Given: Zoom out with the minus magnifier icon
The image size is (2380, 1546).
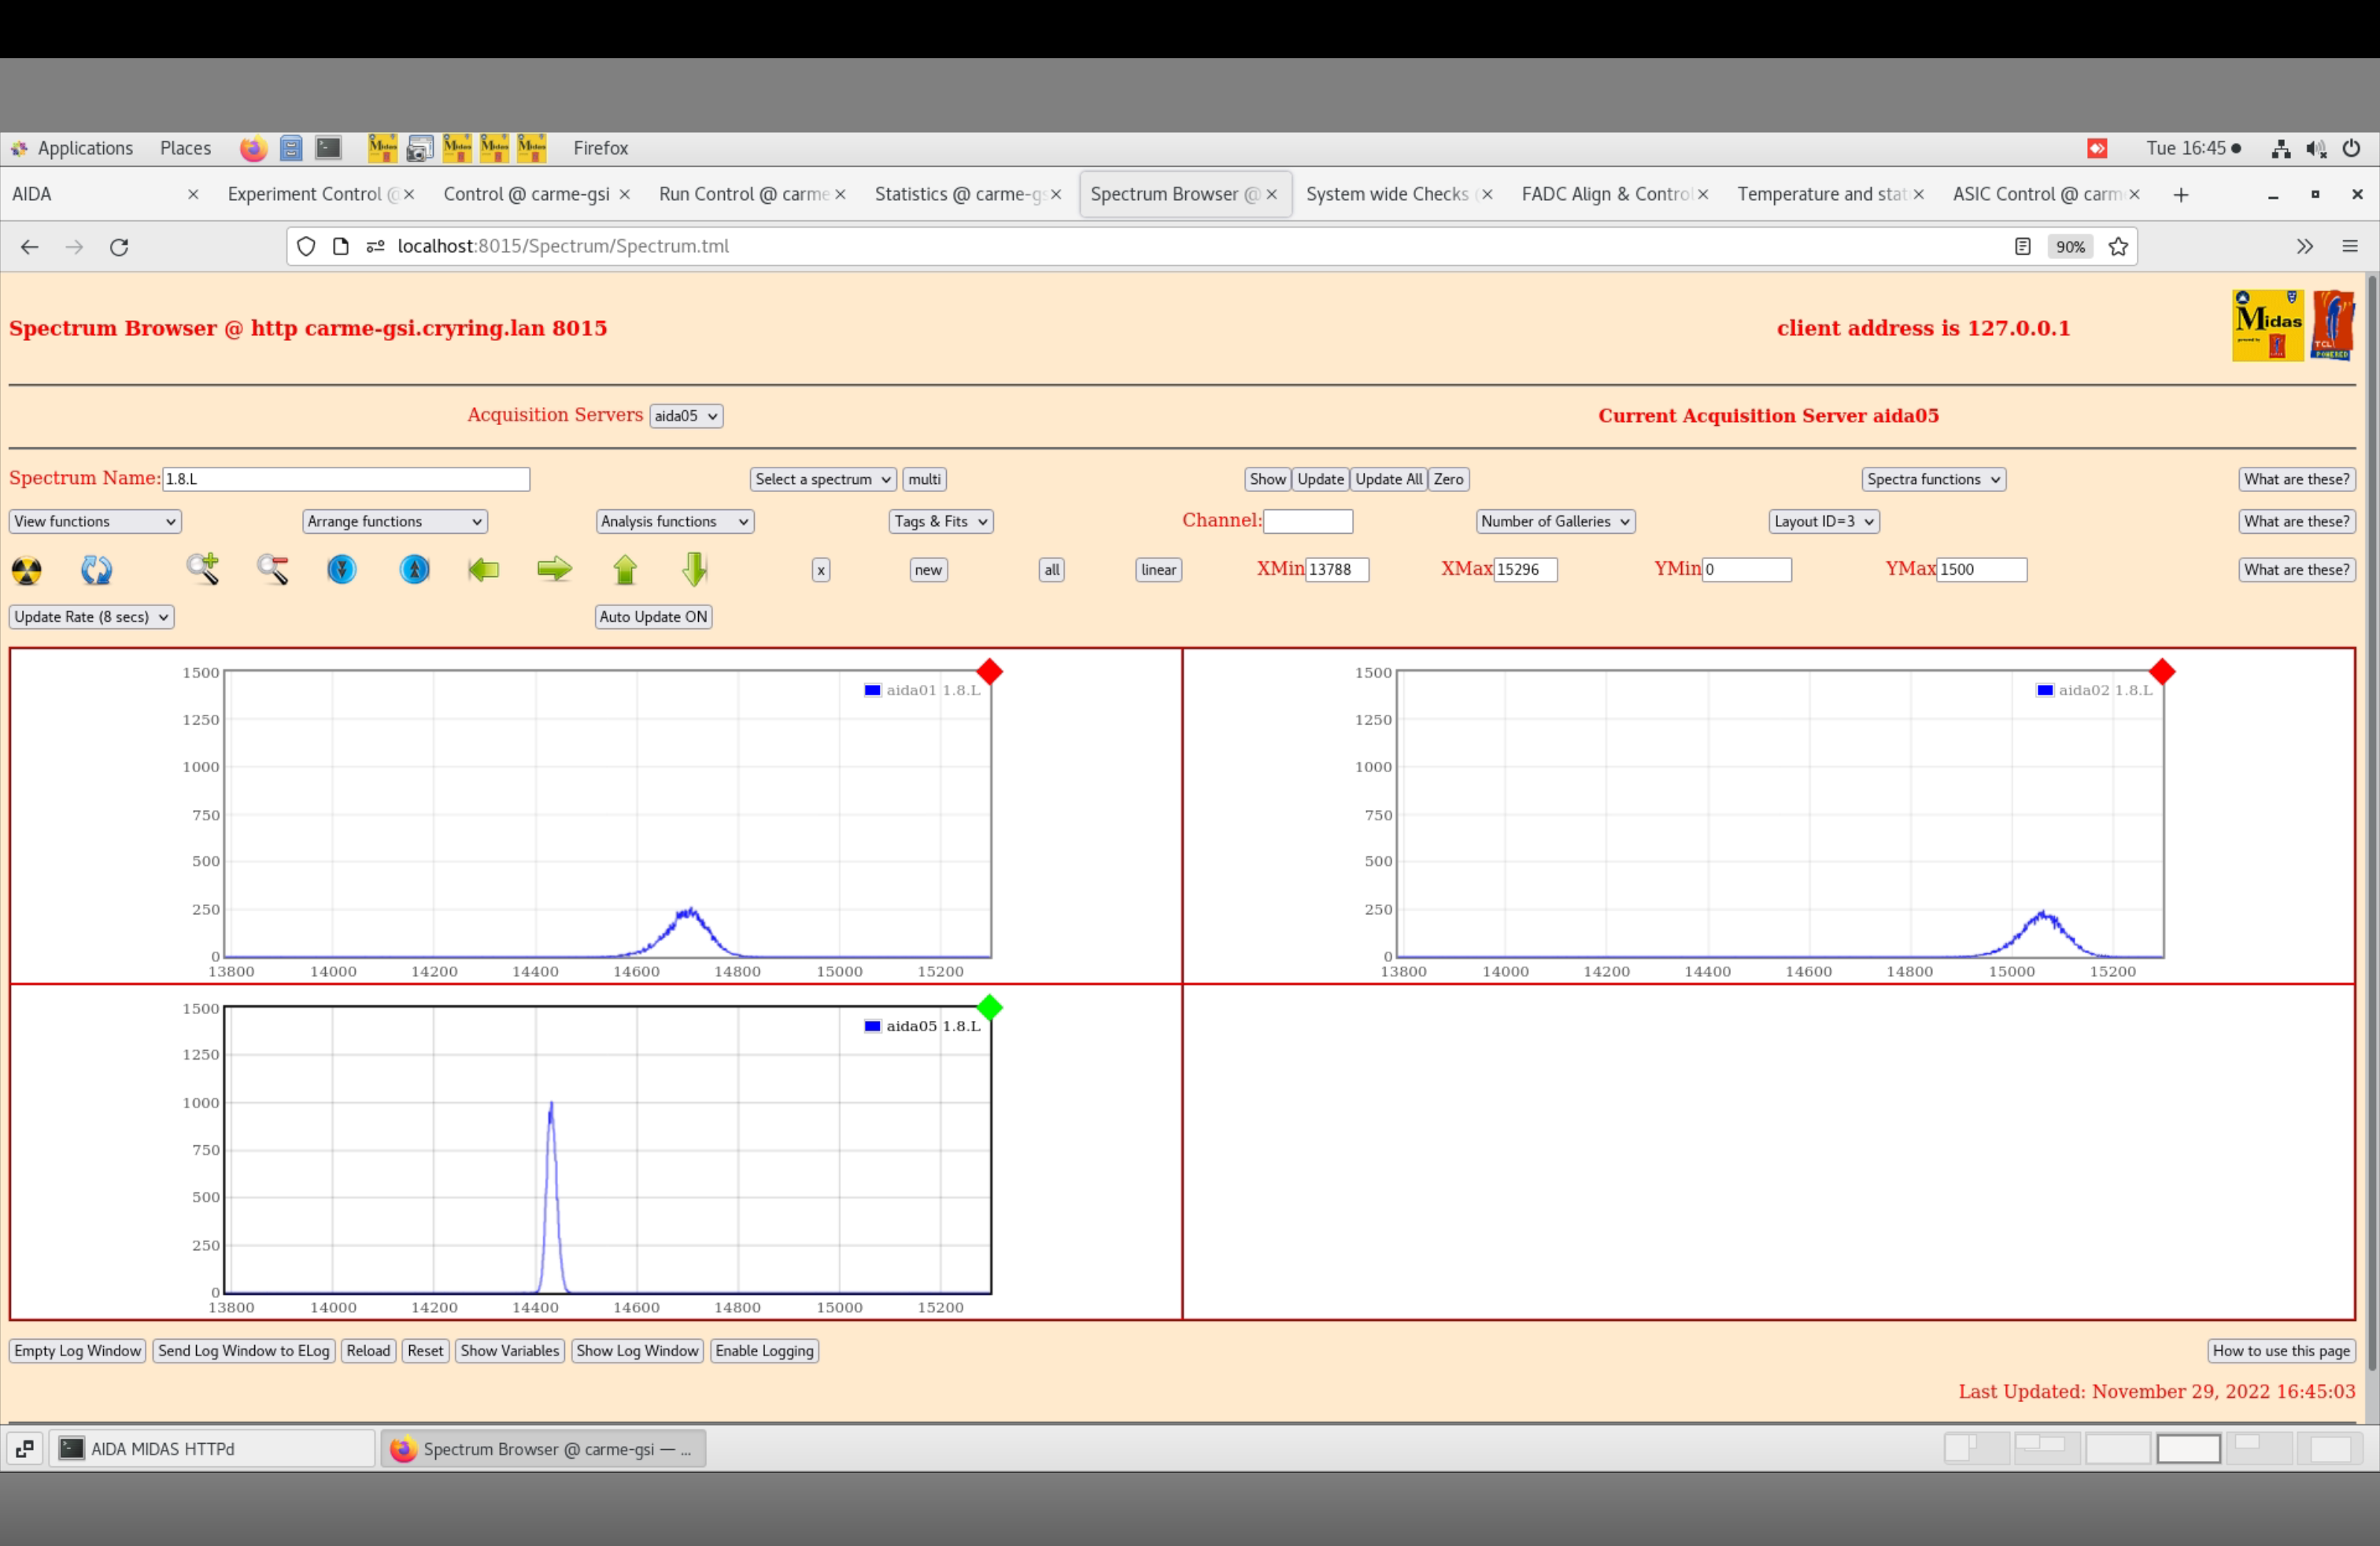Looking at the screenshot, I should [x=272, y=569].
